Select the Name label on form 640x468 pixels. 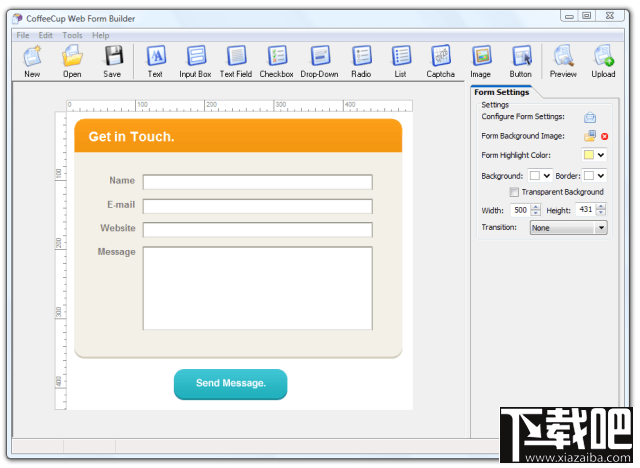coord(122,180)
